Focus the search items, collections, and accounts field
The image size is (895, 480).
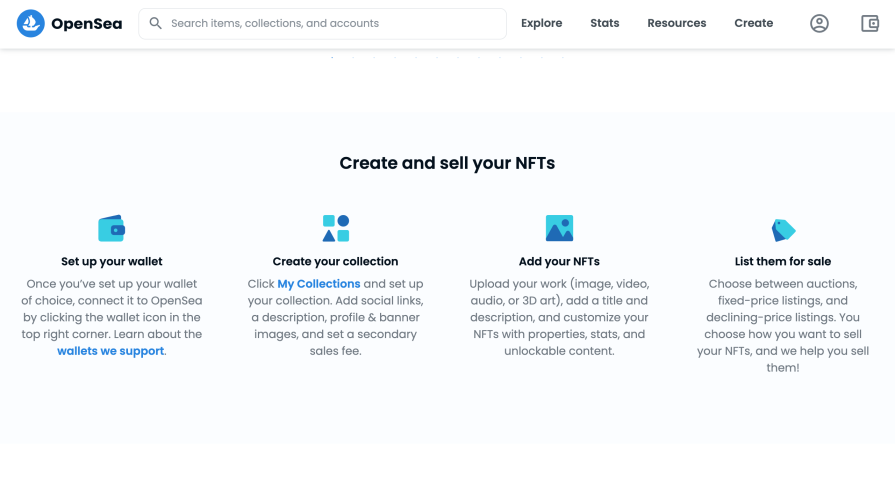[322, 23]
